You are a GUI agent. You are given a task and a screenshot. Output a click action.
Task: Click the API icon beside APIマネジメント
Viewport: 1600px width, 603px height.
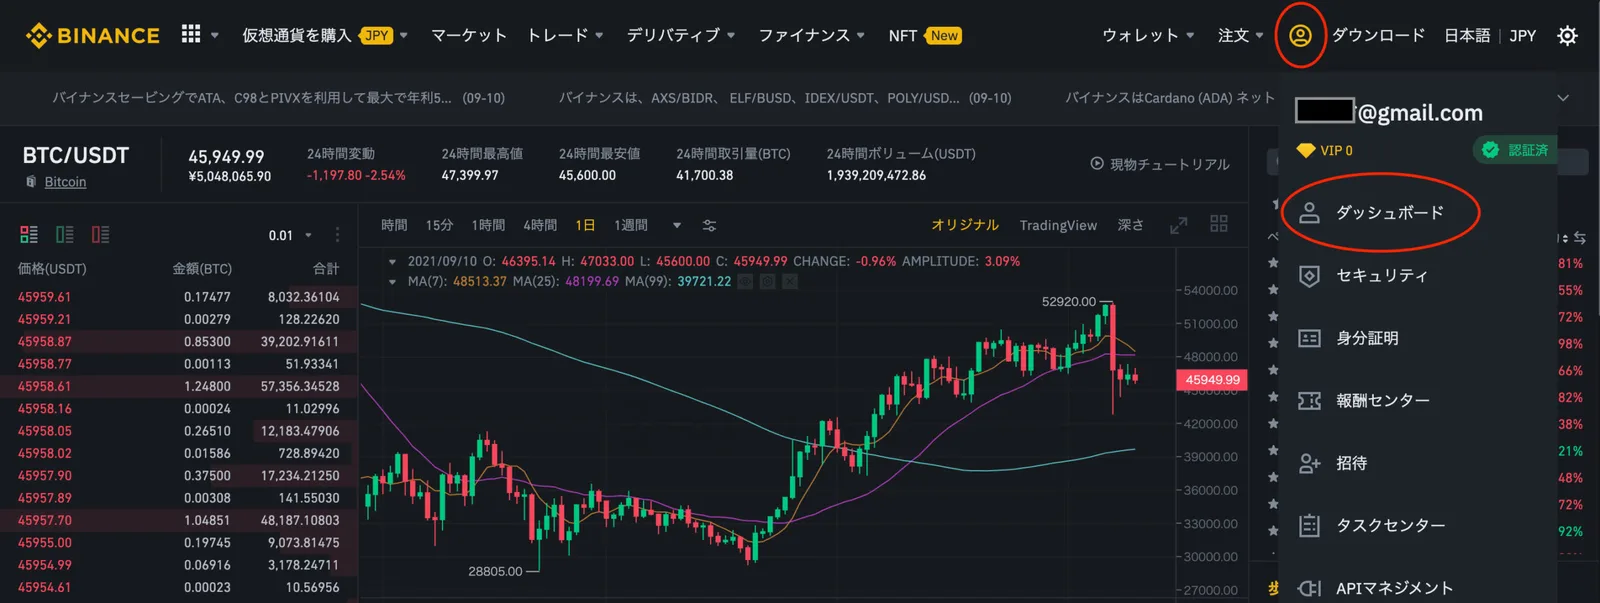click(1309, 588)
